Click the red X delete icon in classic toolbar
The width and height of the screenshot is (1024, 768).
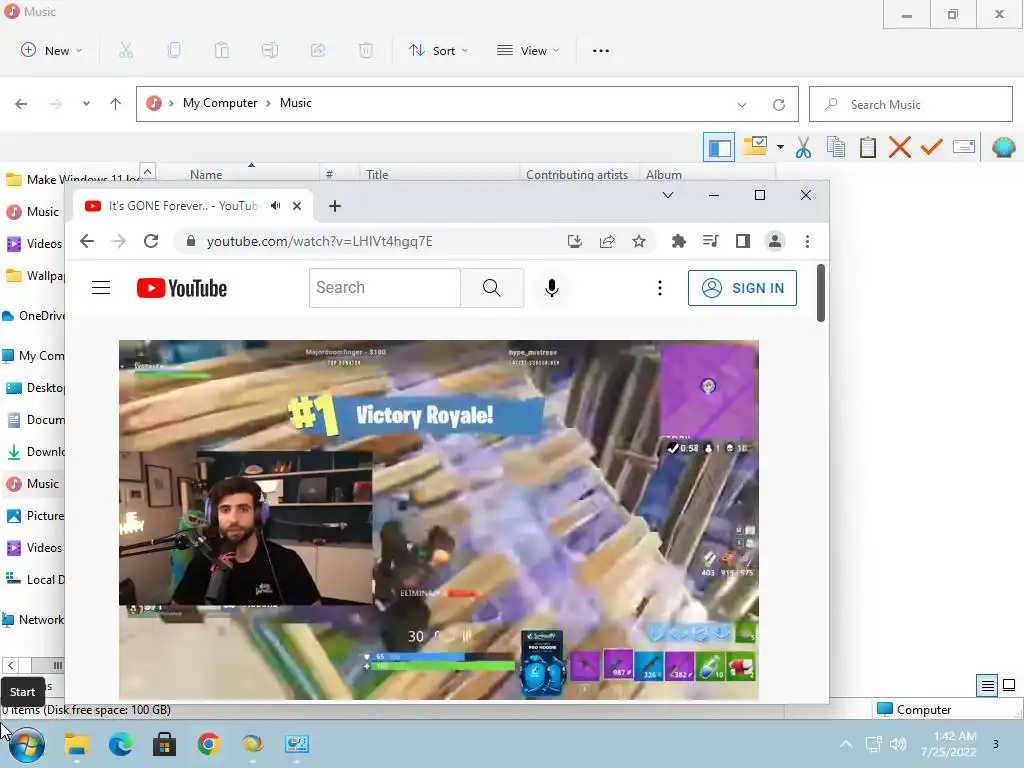899,148
